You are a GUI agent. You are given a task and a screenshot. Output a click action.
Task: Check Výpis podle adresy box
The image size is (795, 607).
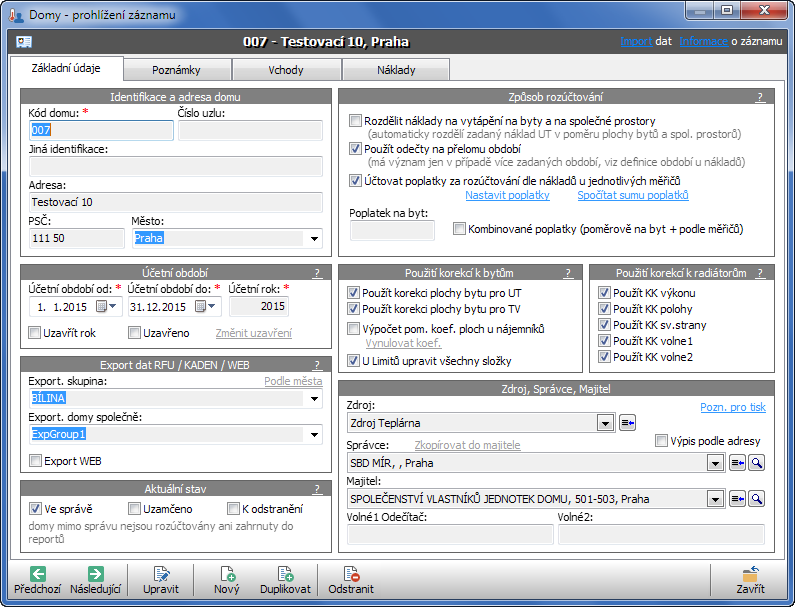pyautogui.click(x=661, y=441)
